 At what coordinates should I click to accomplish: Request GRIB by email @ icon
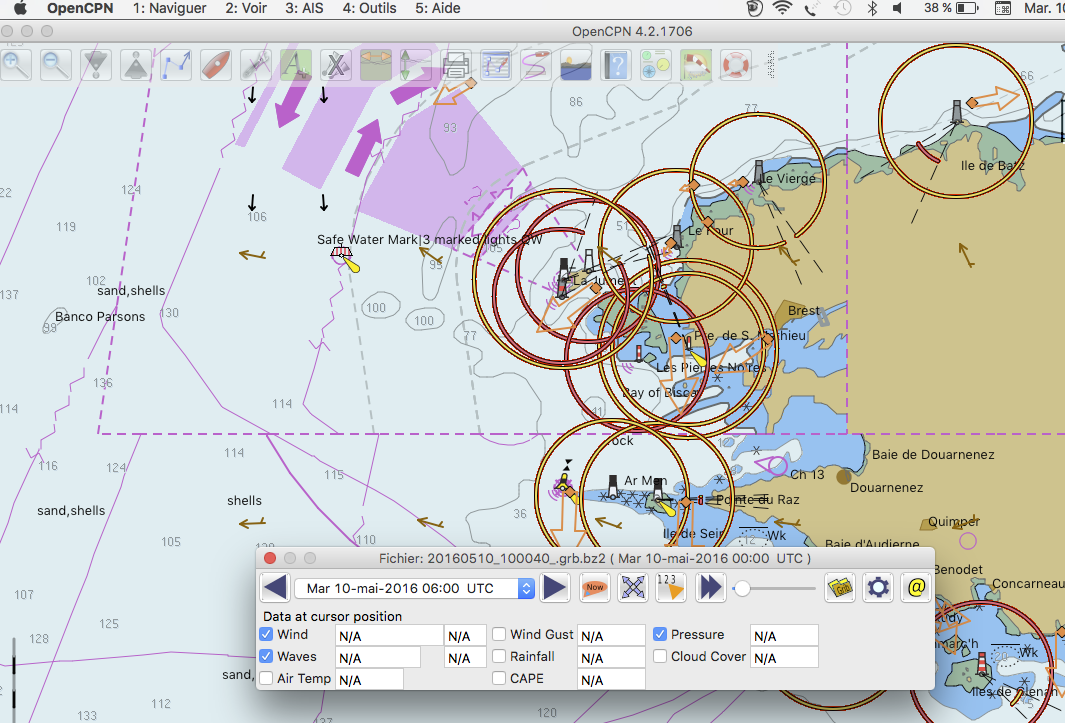coord(916,588)
